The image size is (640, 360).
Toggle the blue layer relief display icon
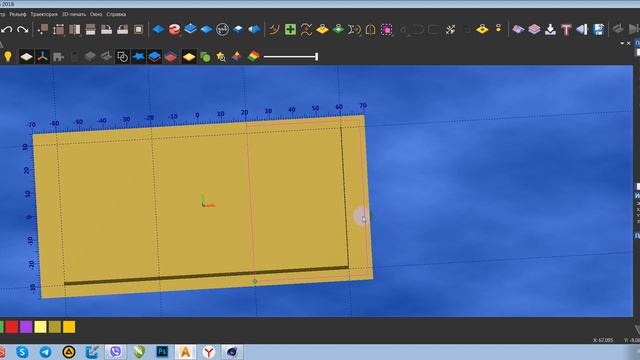pos(154,57)
